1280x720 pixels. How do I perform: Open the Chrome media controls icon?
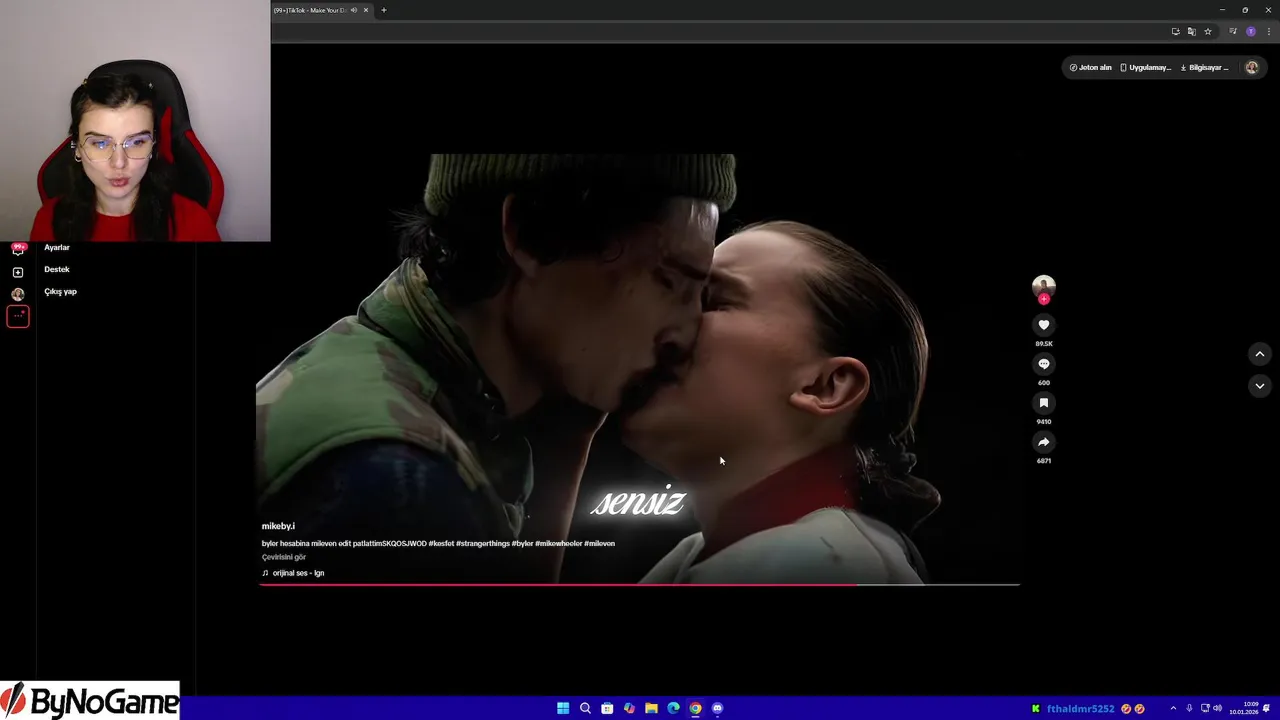(1233, 31)
